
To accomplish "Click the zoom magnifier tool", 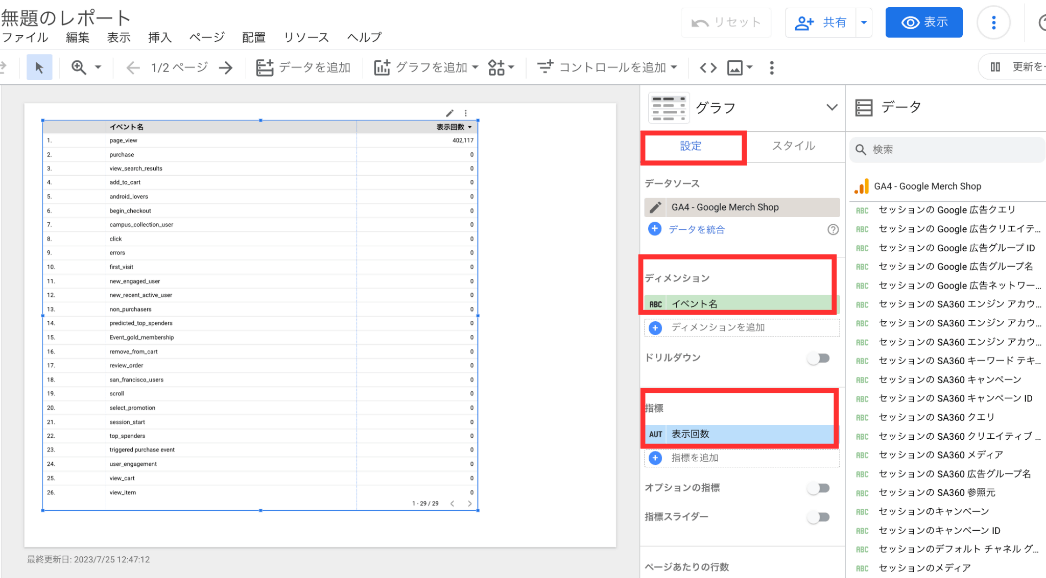I will coord(79,67).
